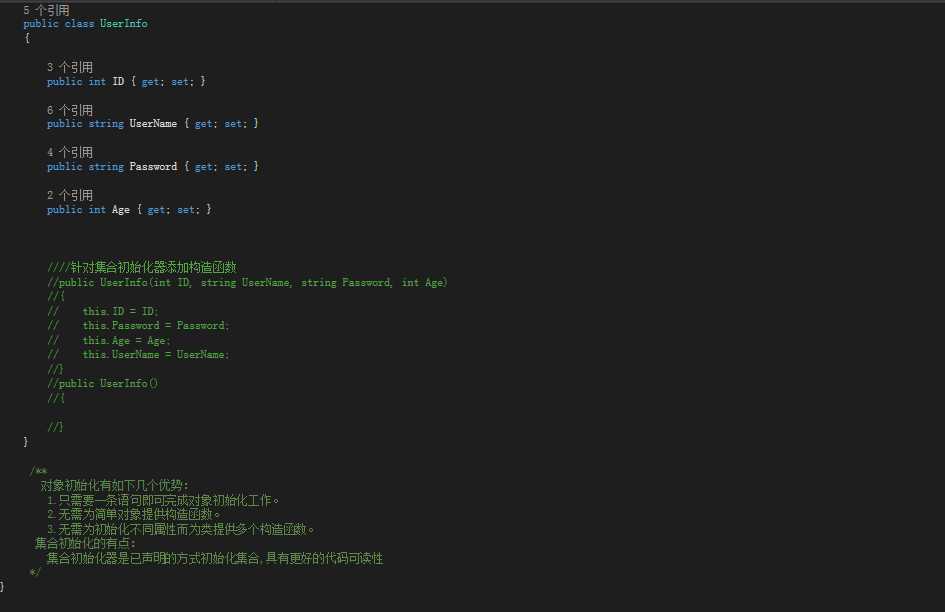Click the '5 个引用' CodeLens above class UserInfo

point(46,10)
